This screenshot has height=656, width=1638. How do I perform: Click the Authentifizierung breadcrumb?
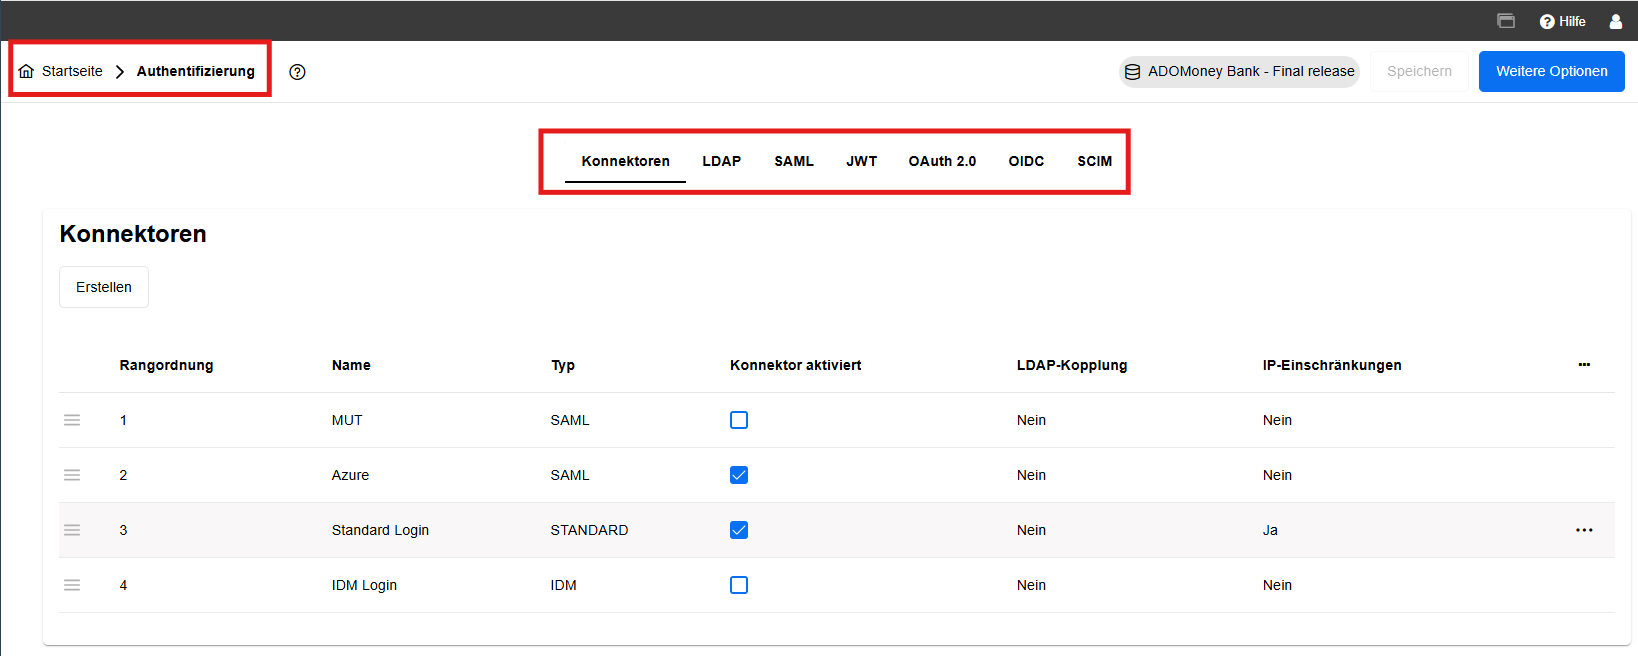pos(196,71)
